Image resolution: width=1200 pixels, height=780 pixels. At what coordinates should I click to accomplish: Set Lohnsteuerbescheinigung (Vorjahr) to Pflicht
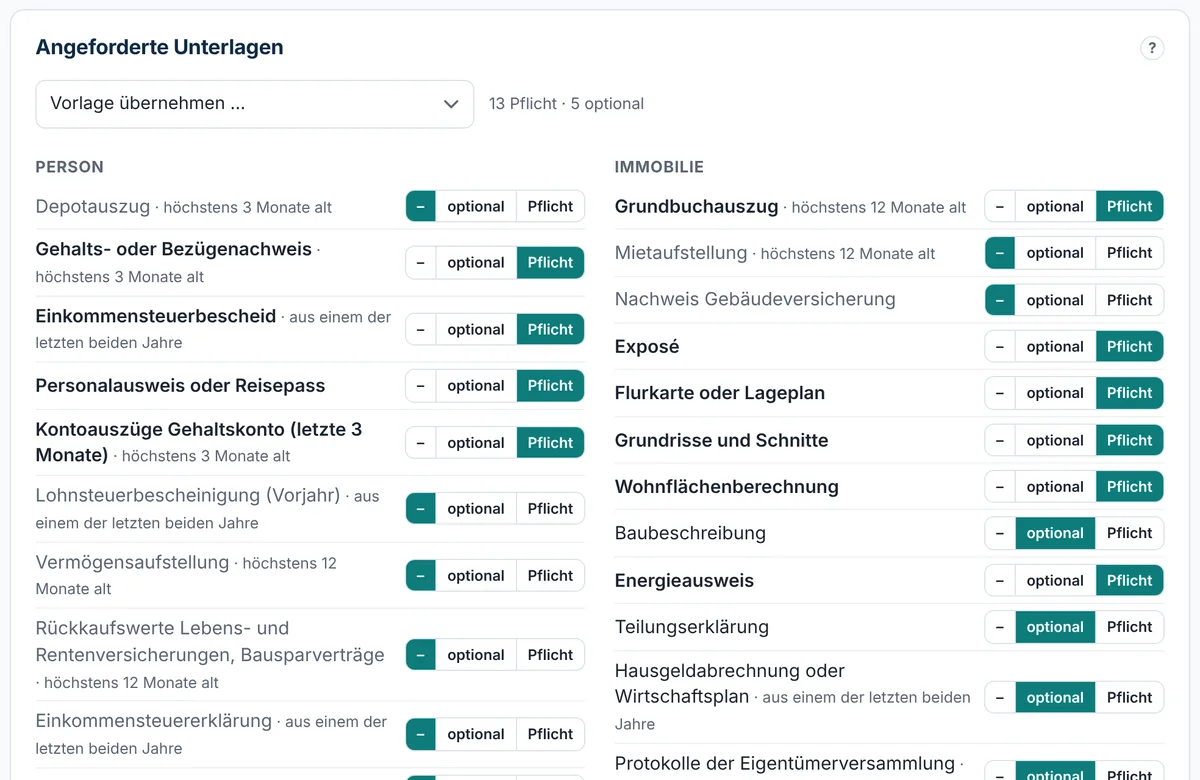pyautogui.click(x=550, y=509)
